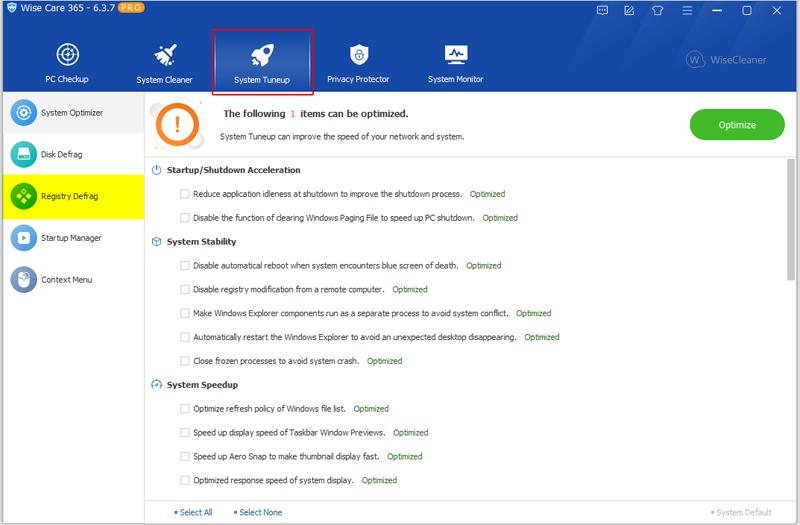Switch to Context Menu label
The image size is (800, 525).
coord(67,280)
